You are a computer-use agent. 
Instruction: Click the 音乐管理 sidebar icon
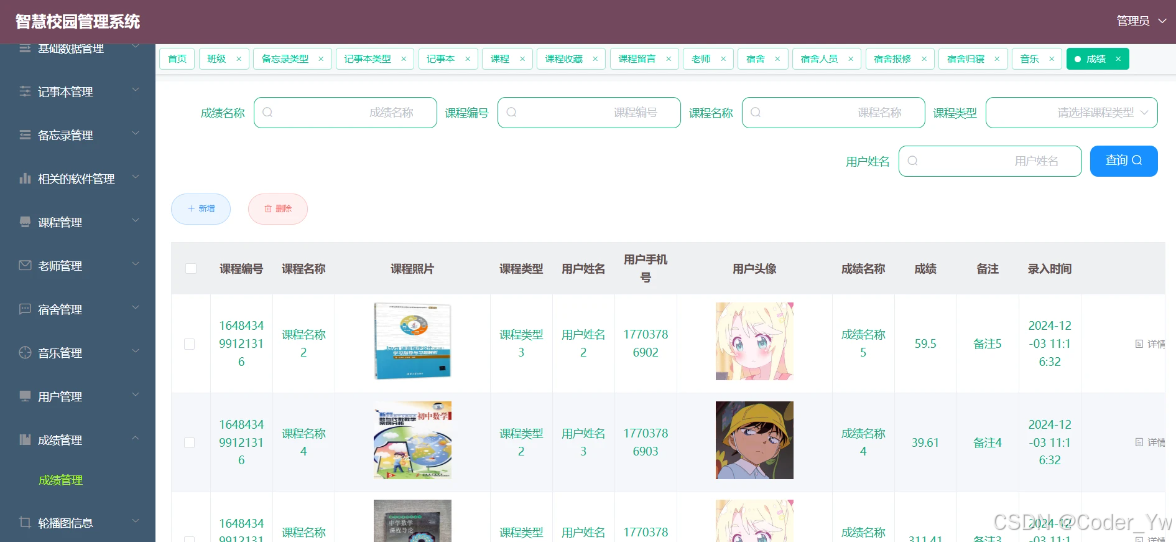click(x=25, y=353)
